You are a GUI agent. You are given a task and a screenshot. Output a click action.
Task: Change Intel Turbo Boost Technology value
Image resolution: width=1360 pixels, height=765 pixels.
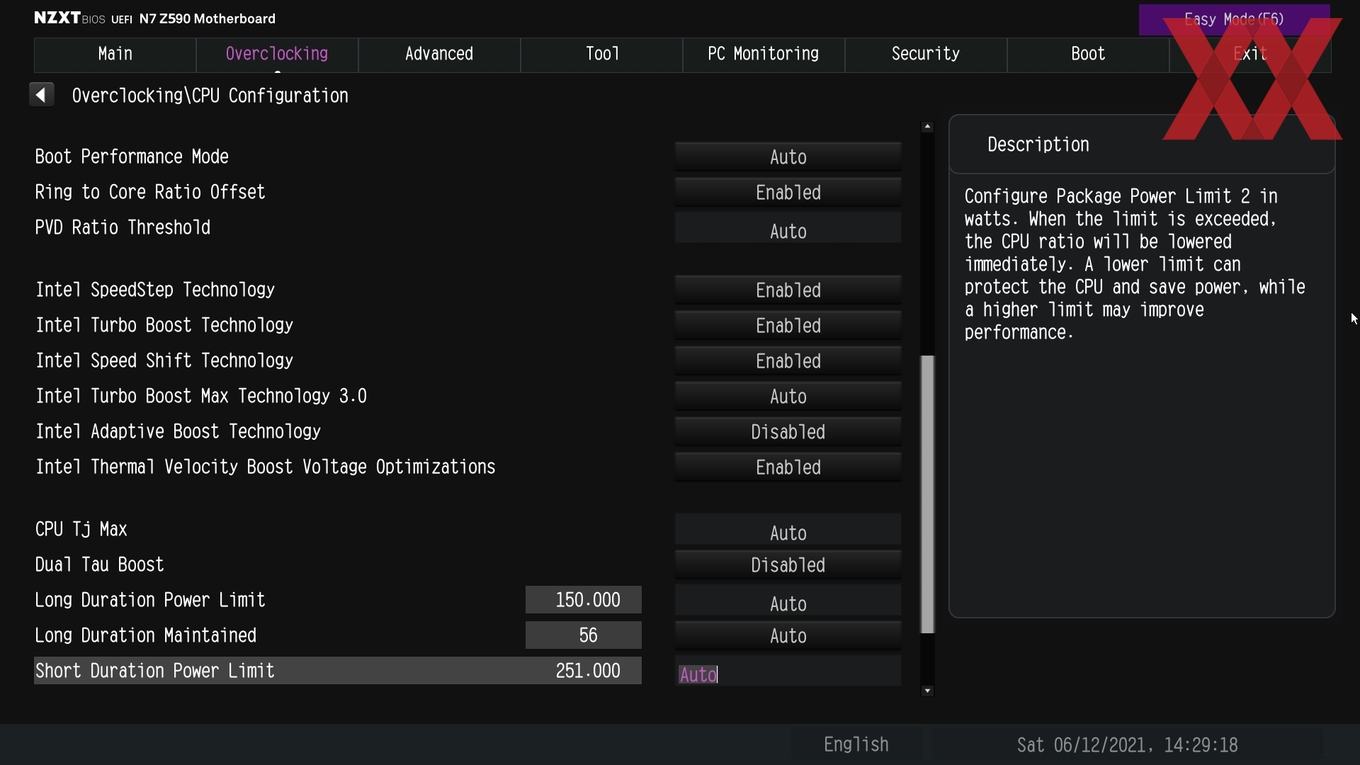click(788, 325)
